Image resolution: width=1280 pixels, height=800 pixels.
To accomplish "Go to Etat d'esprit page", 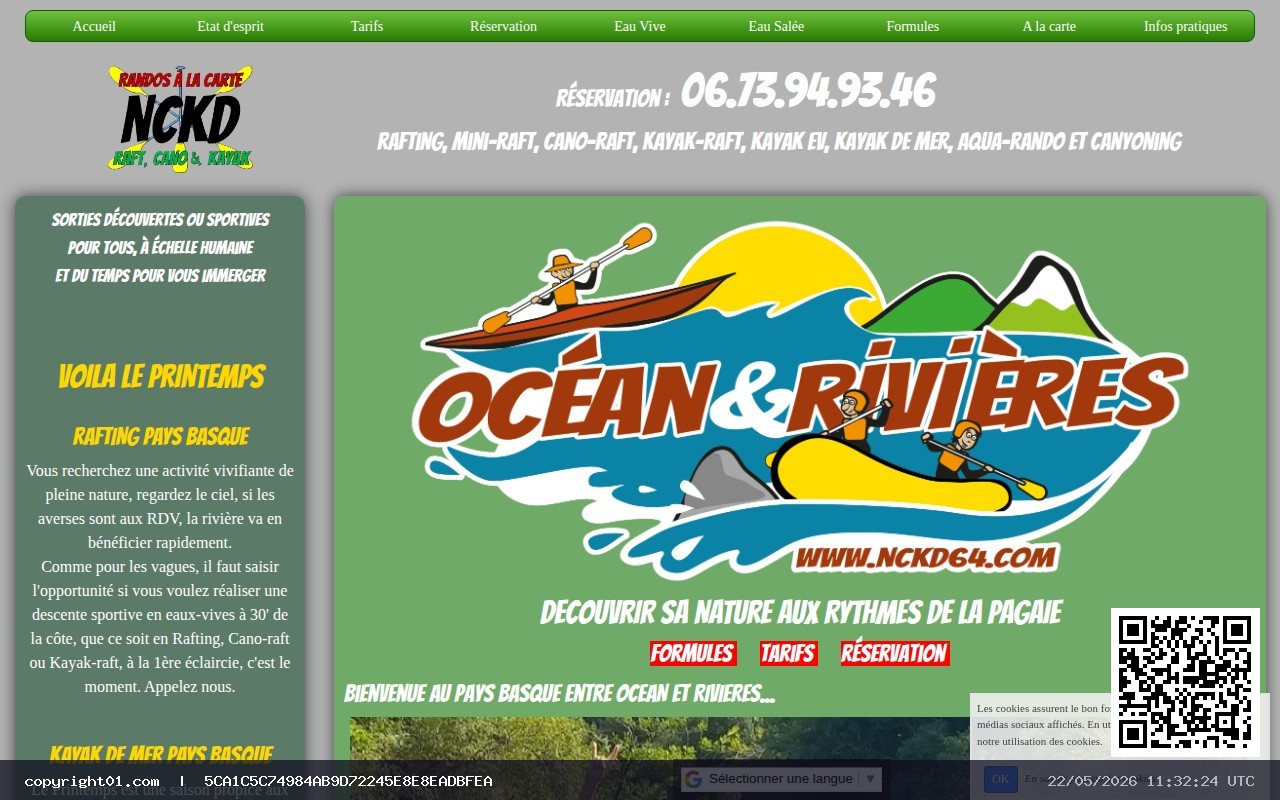I will (231, 27).
